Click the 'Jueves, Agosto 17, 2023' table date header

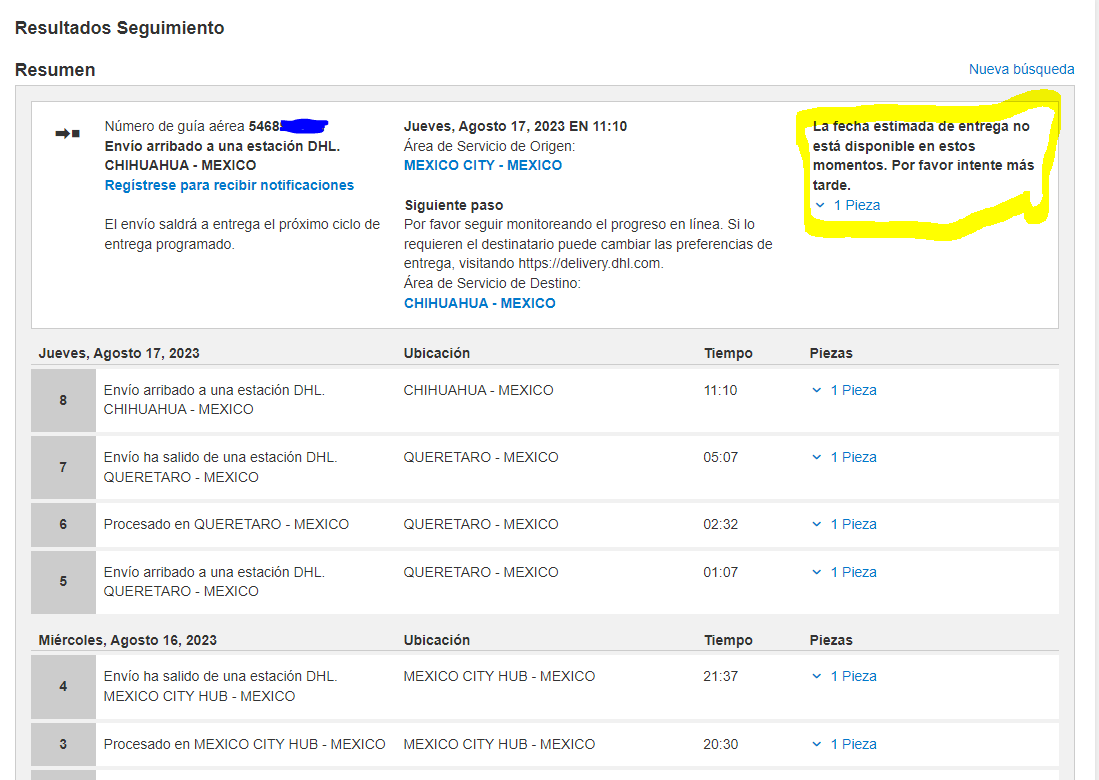pos(119,353)
